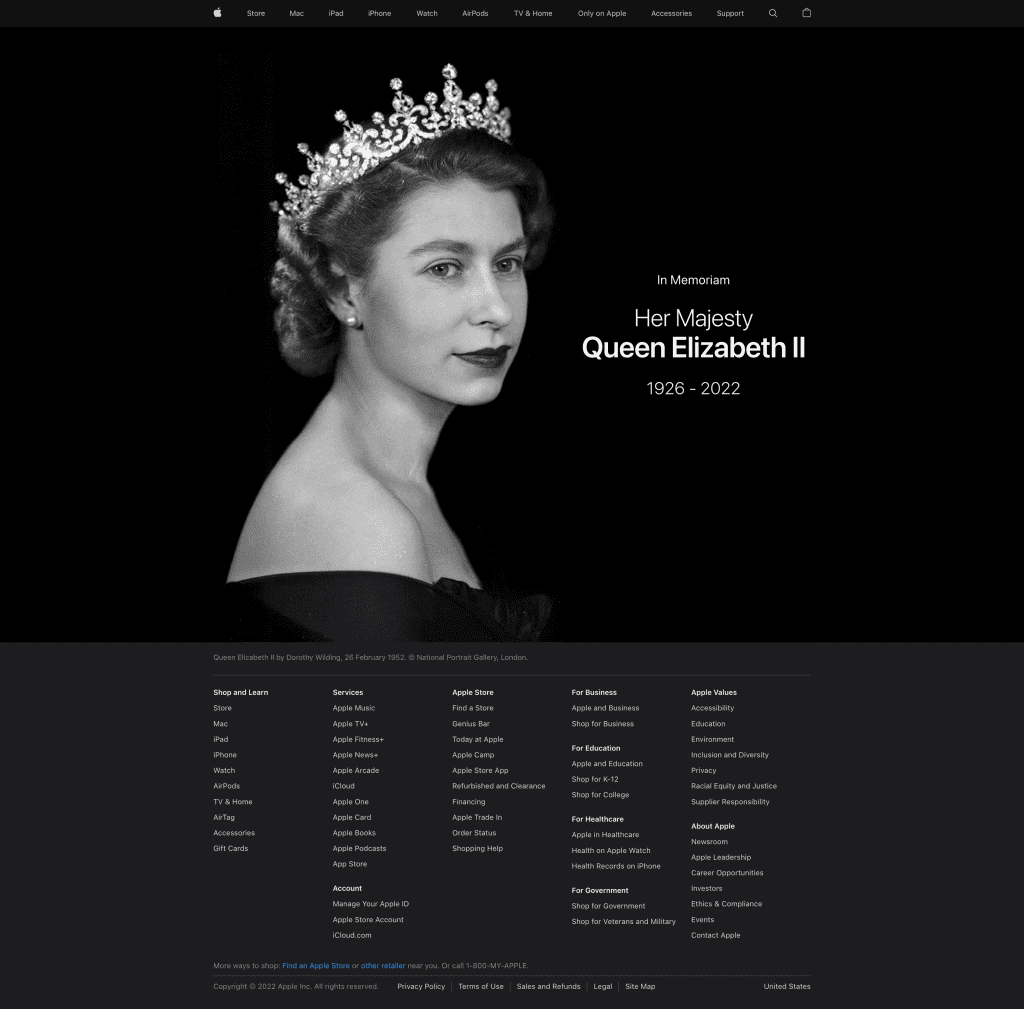
Task: Go to AirPods in top navigation
Action: 475,14
